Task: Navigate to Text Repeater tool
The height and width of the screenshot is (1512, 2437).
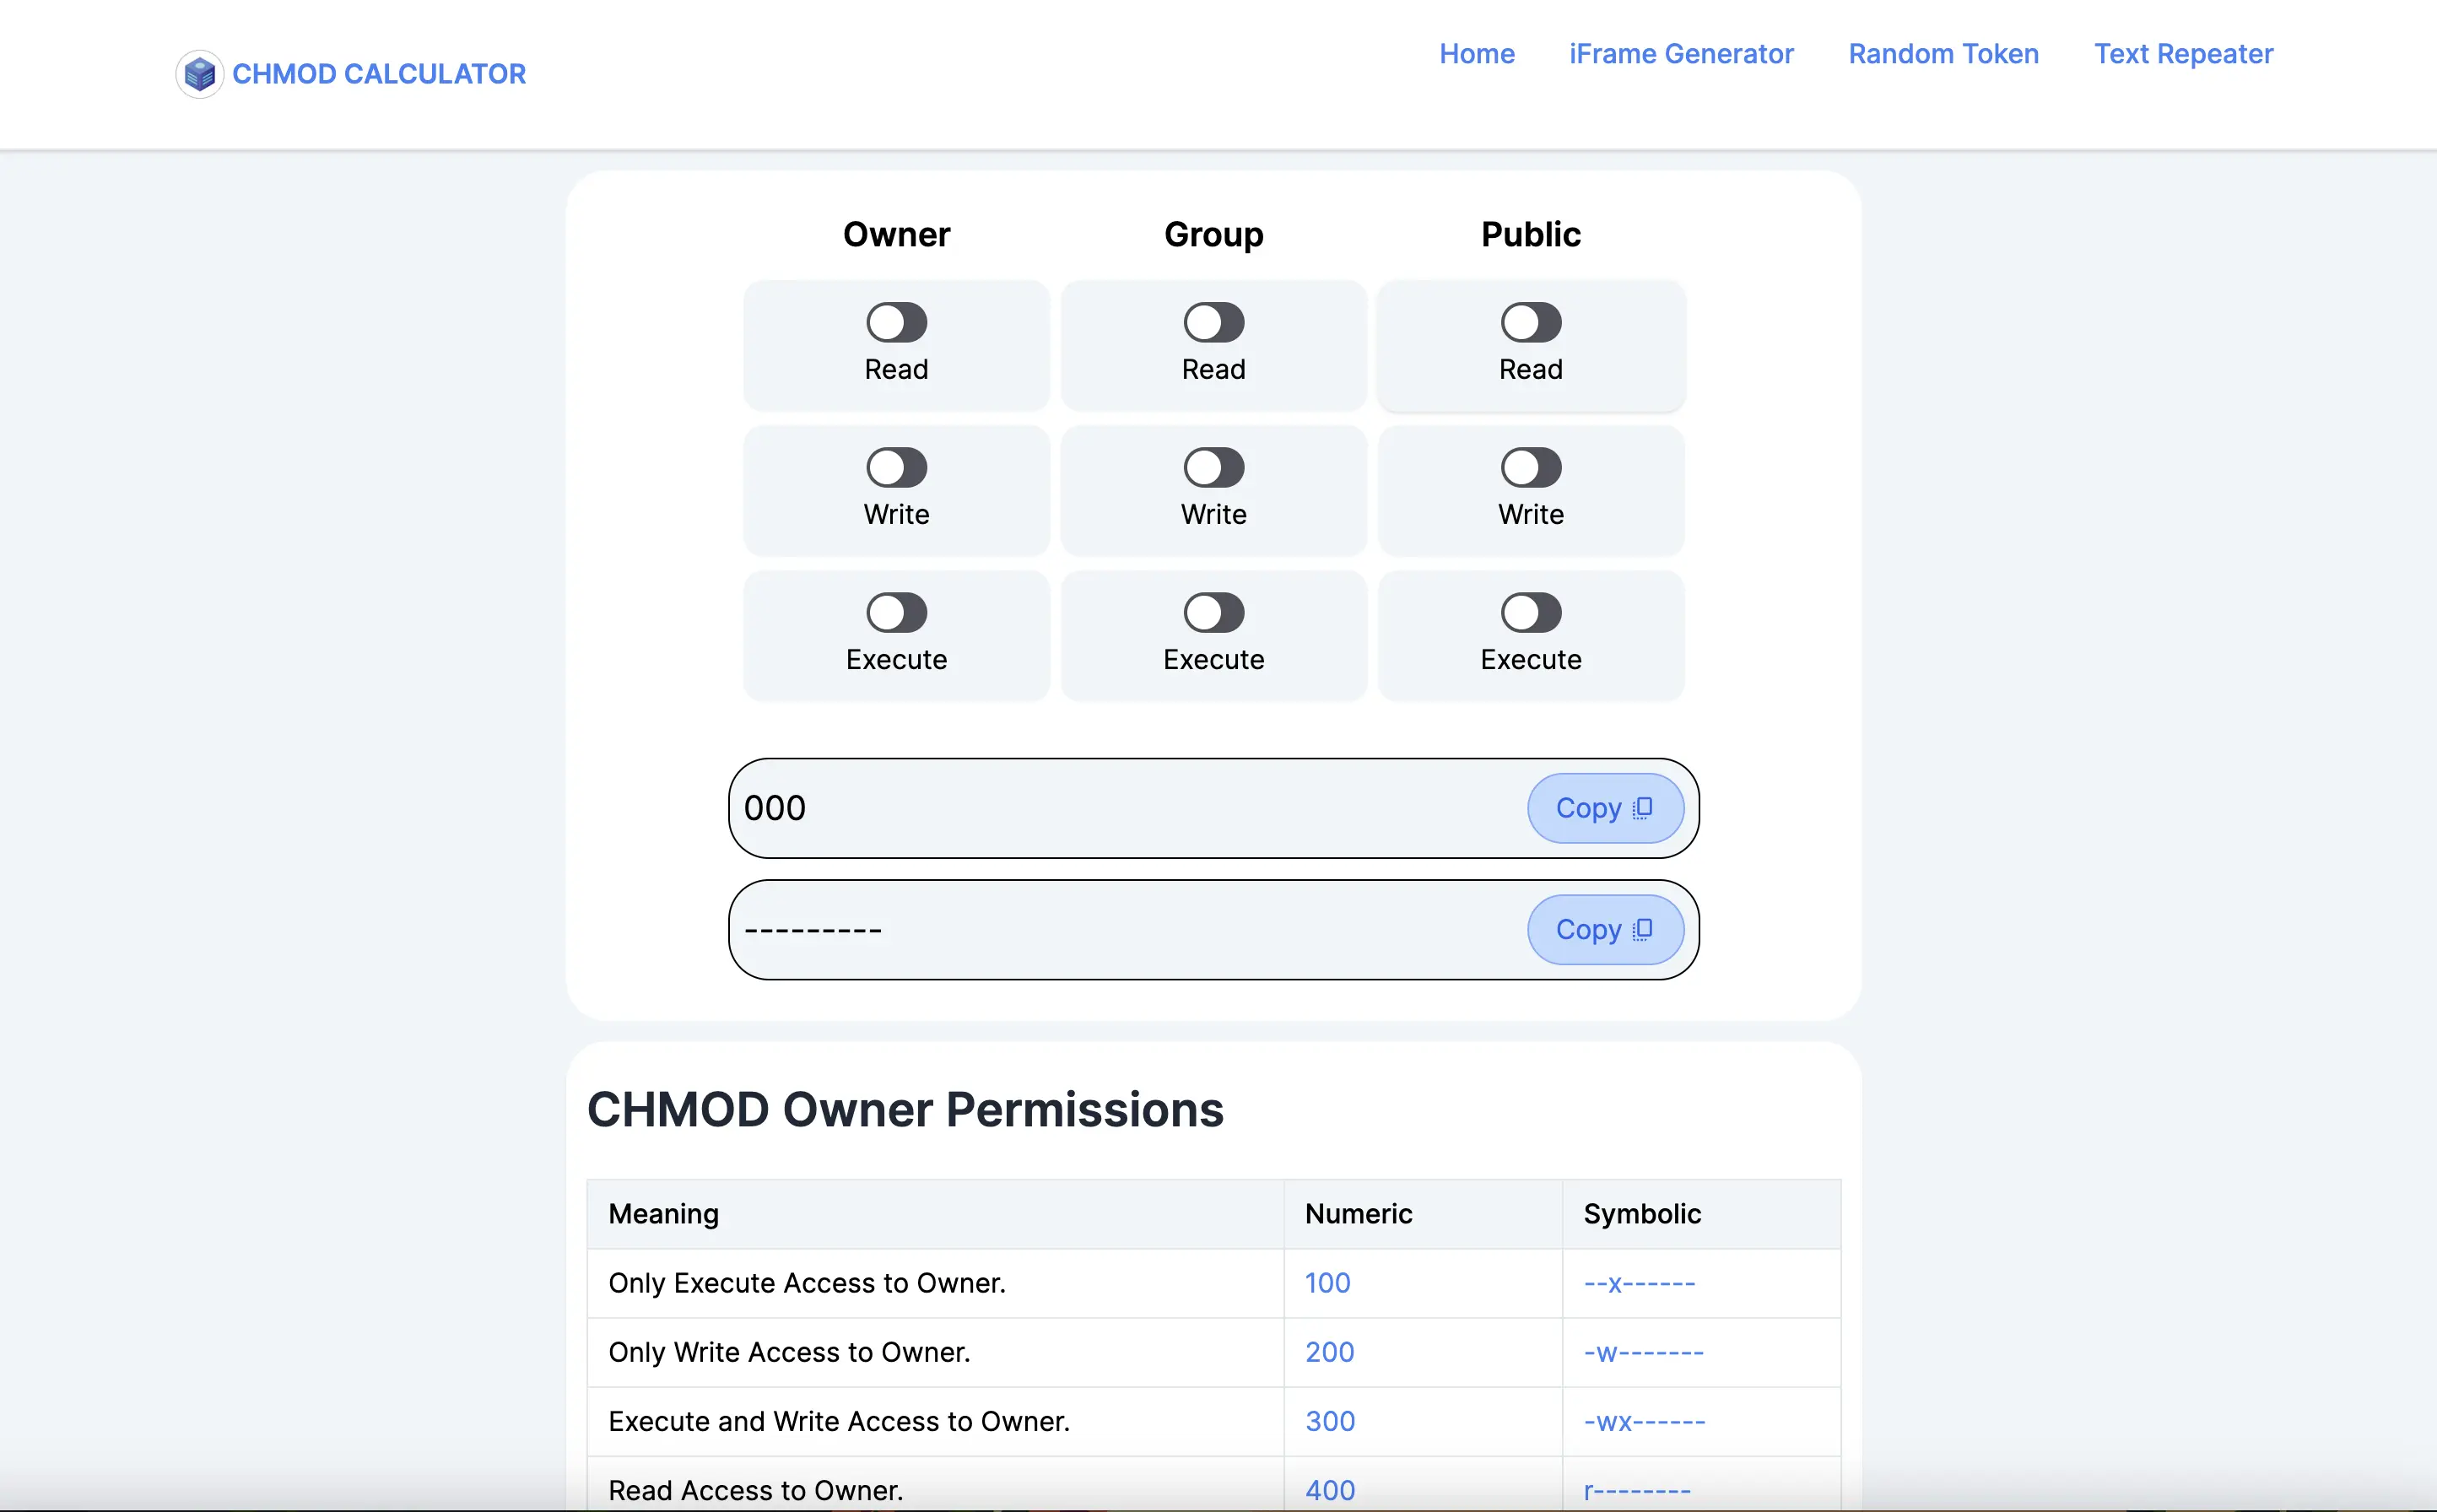Action: 2183,54
